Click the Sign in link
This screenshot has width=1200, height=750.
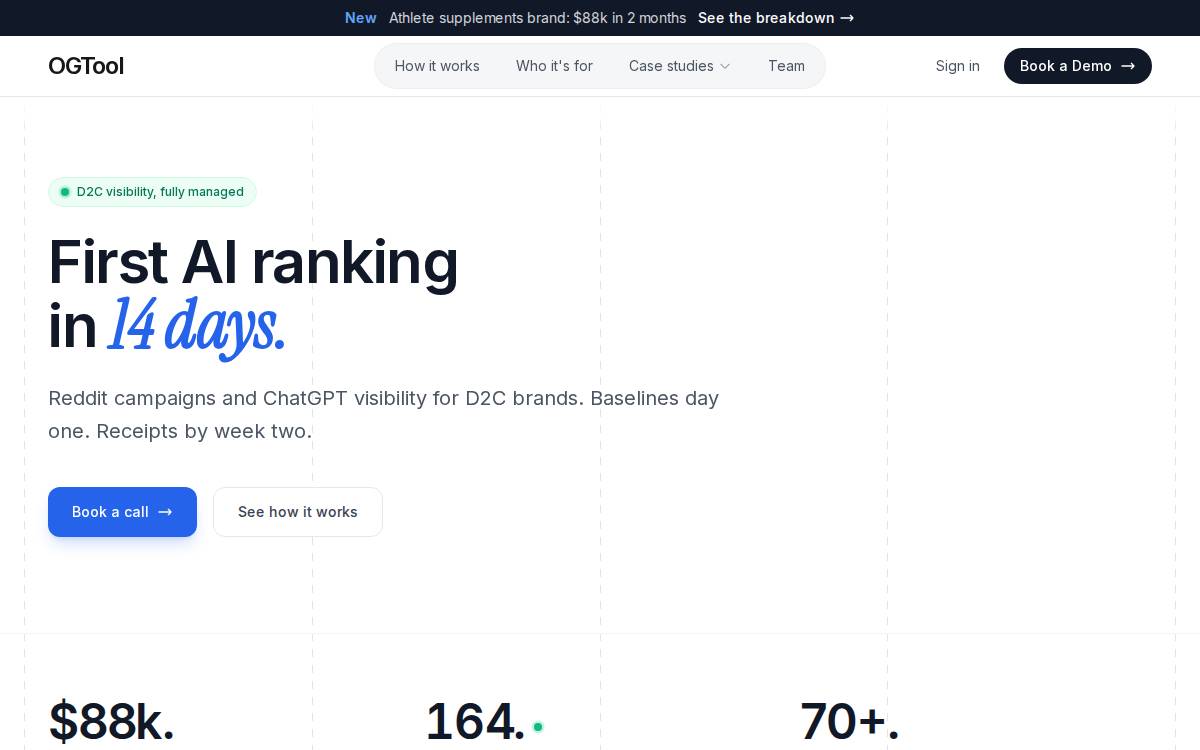tap(957, 66)
